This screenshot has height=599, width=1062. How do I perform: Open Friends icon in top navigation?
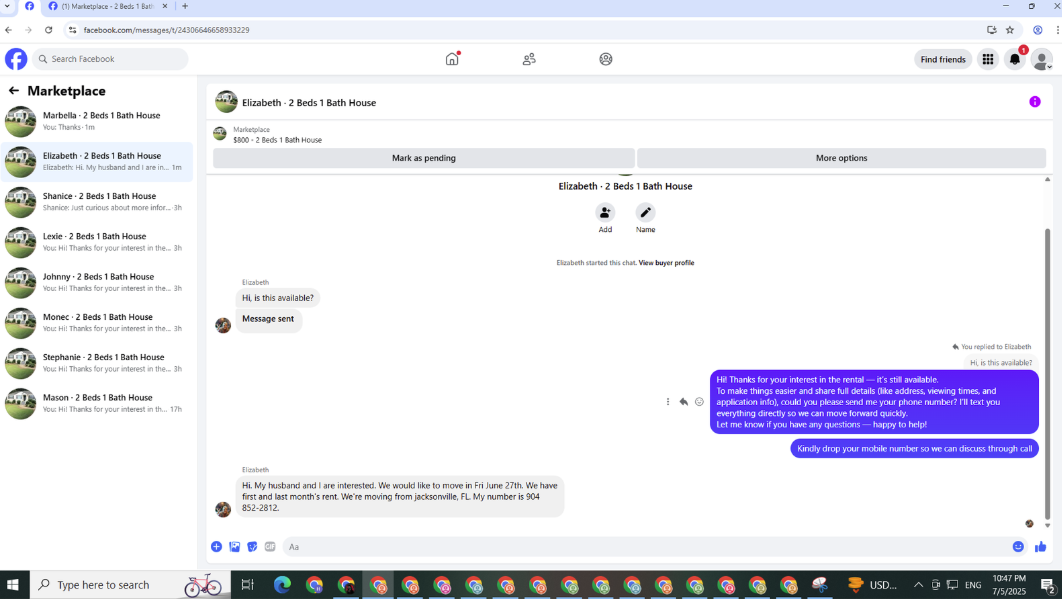[529, 59]
